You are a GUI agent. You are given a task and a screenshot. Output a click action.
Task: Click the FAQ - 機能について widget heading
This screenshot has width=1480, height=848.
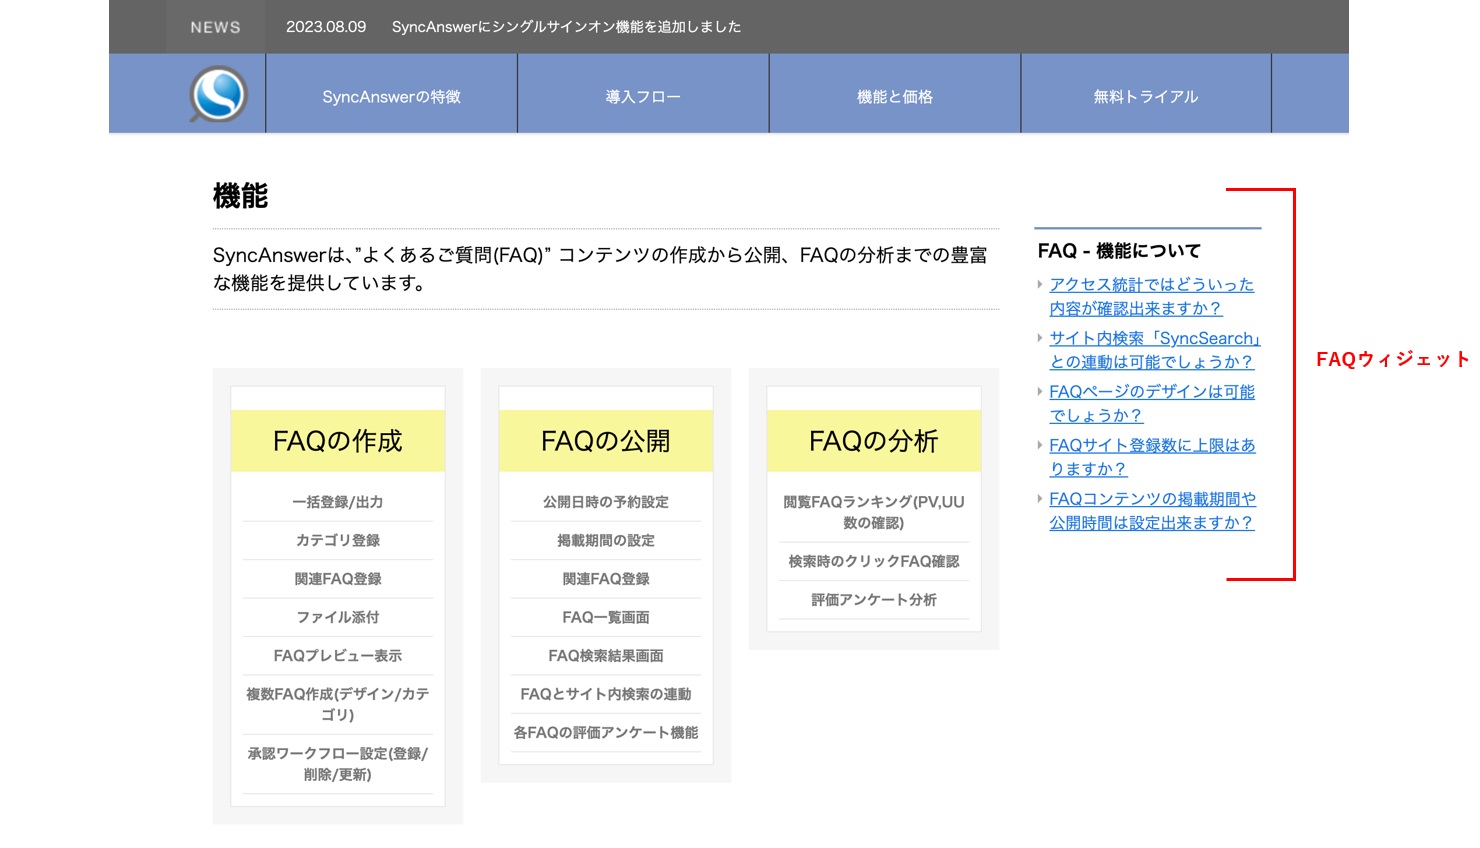[1119, 251]
